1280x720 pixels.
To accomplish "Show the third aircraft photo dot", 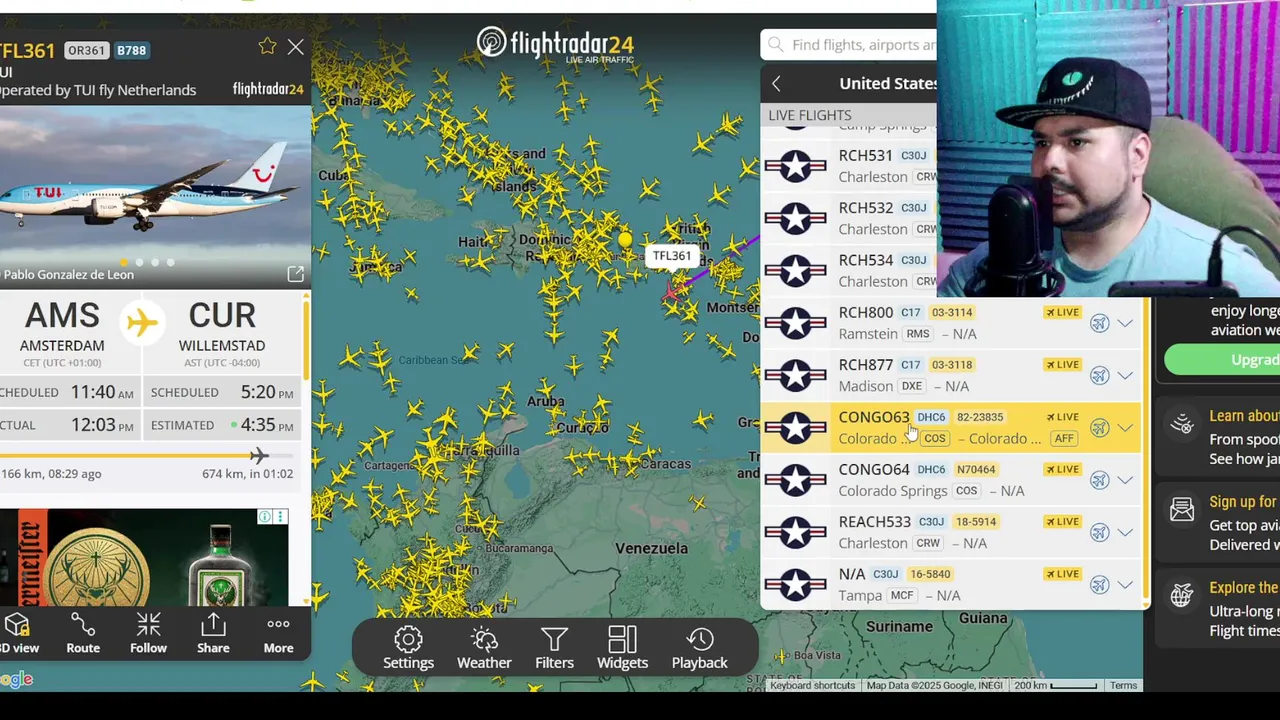I will point(155,262).
